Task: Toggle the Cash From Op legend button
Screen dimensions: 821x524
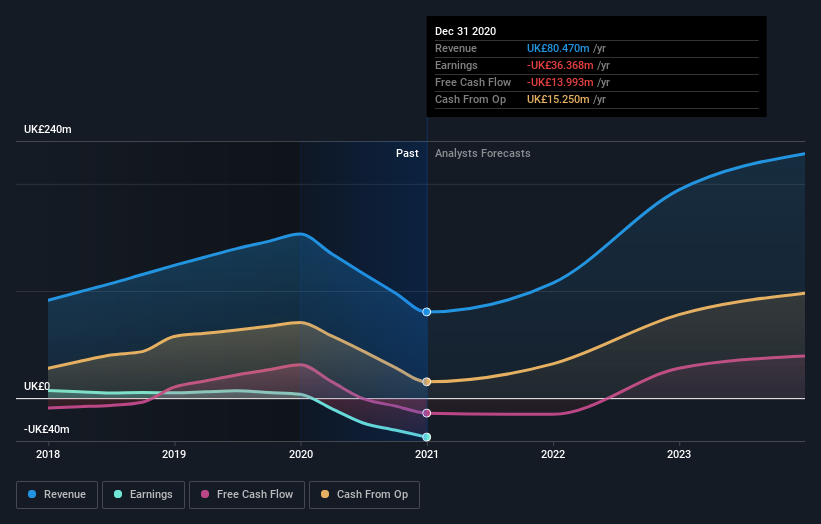Action: (364, 495)
